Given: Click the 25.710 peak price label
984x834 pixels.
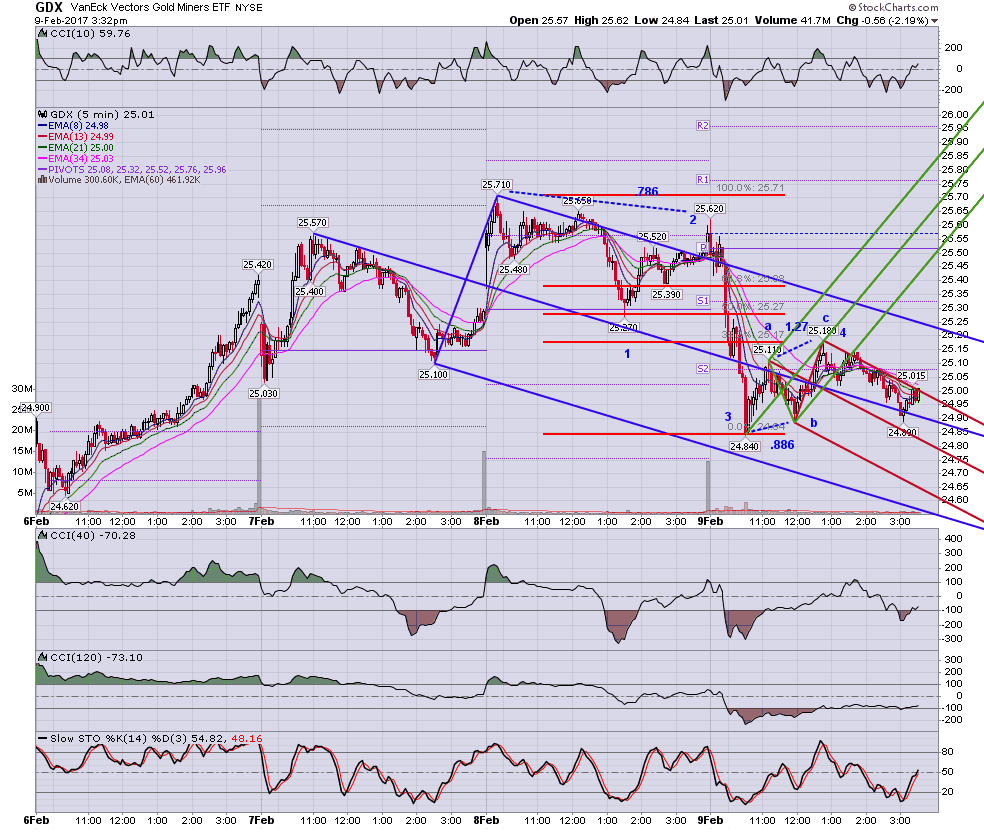Looking at the screenshot, I should (x=496, y=184).
